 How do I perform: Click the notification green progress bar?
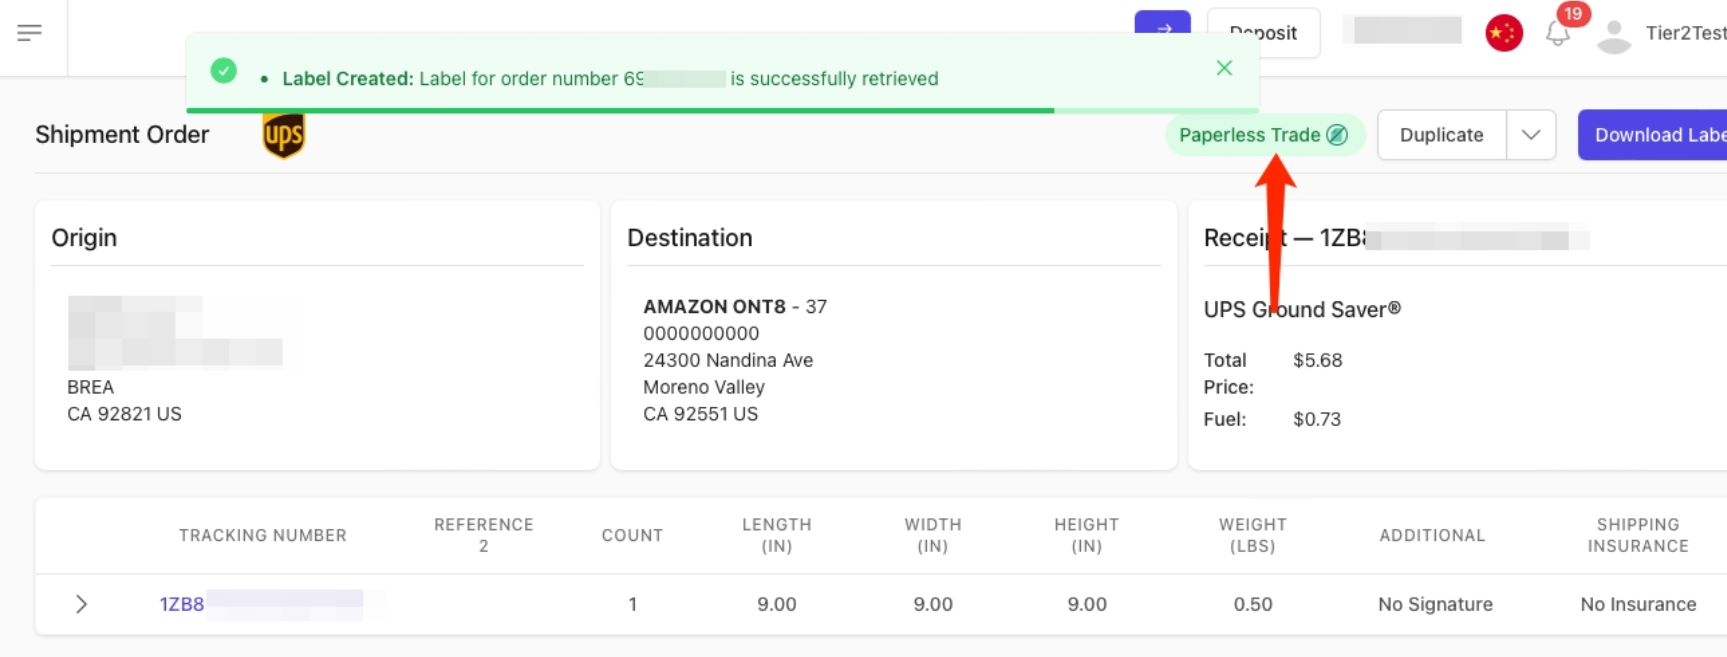(620, 110)
